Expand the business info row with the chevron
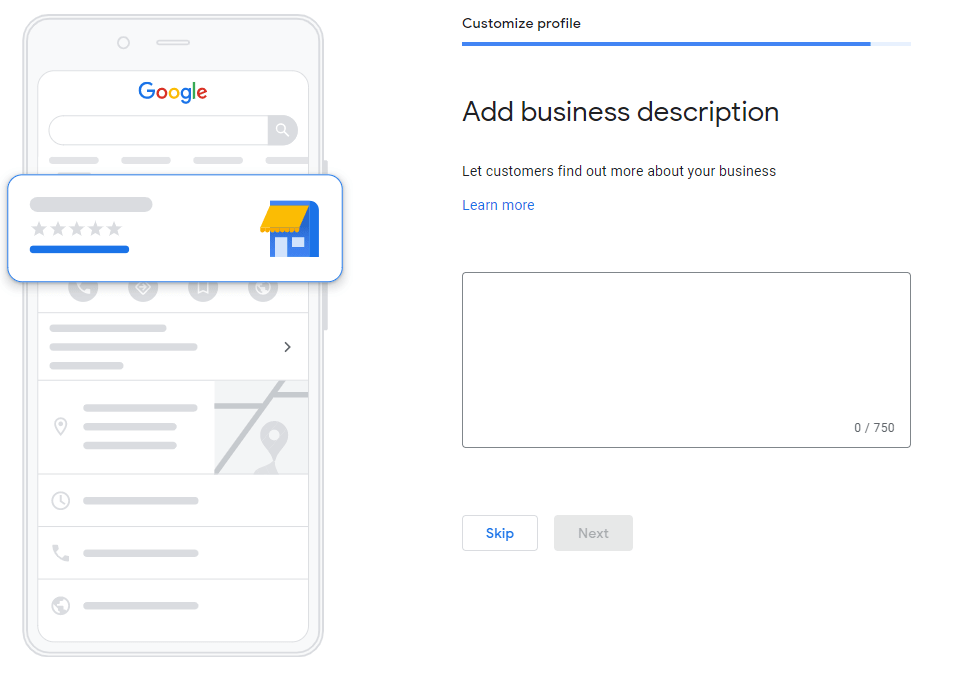The image size is (964, 679). (x=287, y=346)
